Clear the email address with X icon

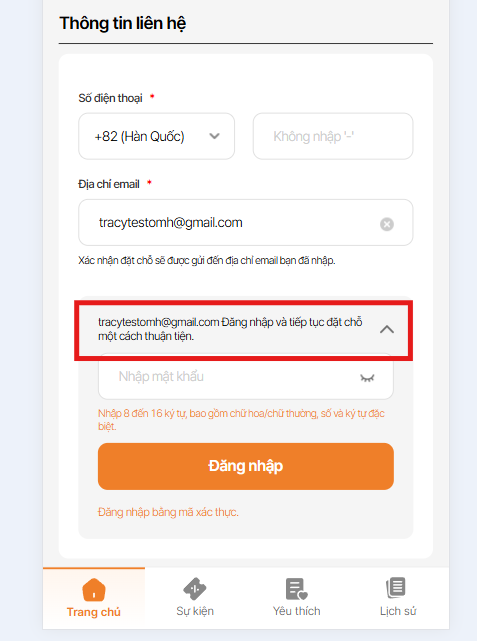387,224
